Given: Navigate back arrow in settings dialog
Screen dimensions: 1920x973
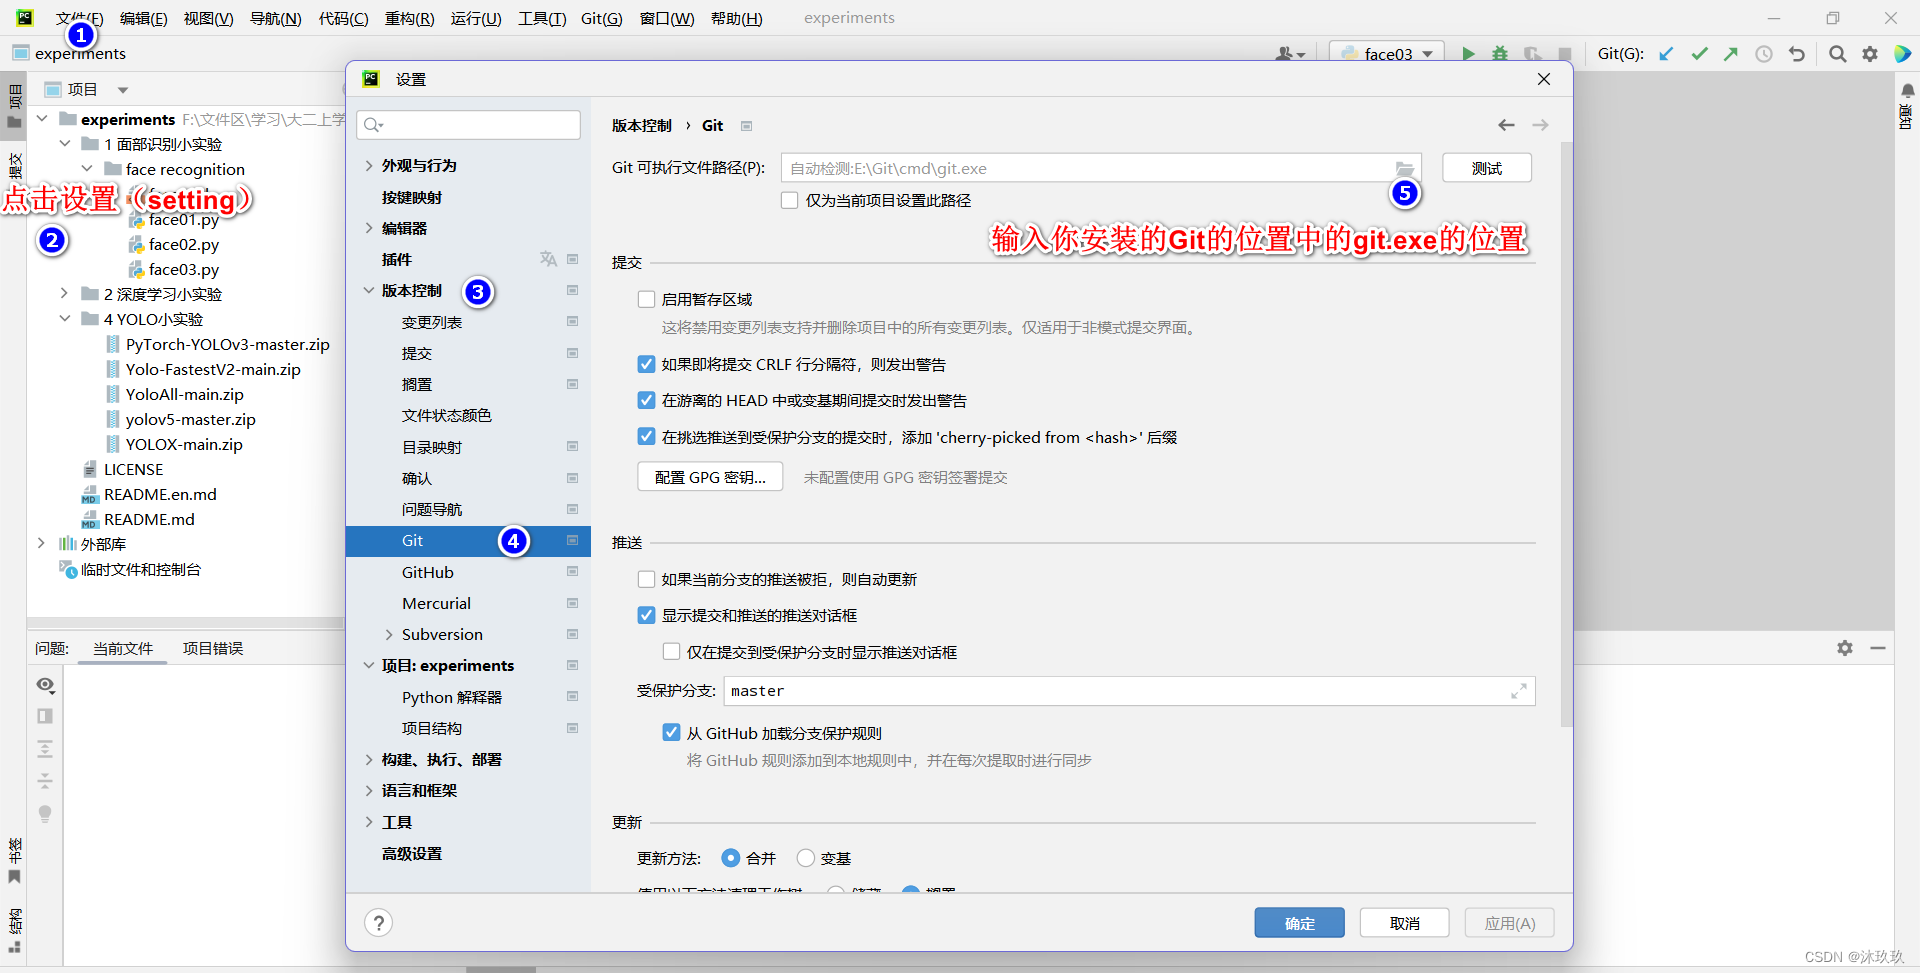Looking at the screenshot, I should click(1506, 125).
